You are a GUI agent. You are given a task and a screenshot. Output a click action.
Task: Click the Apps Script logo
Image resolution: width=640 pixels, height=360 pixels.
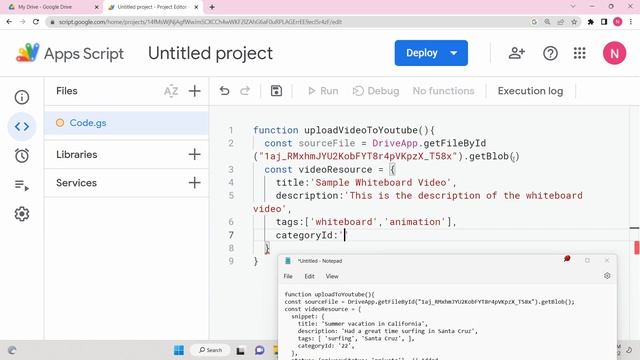[28, 53]
